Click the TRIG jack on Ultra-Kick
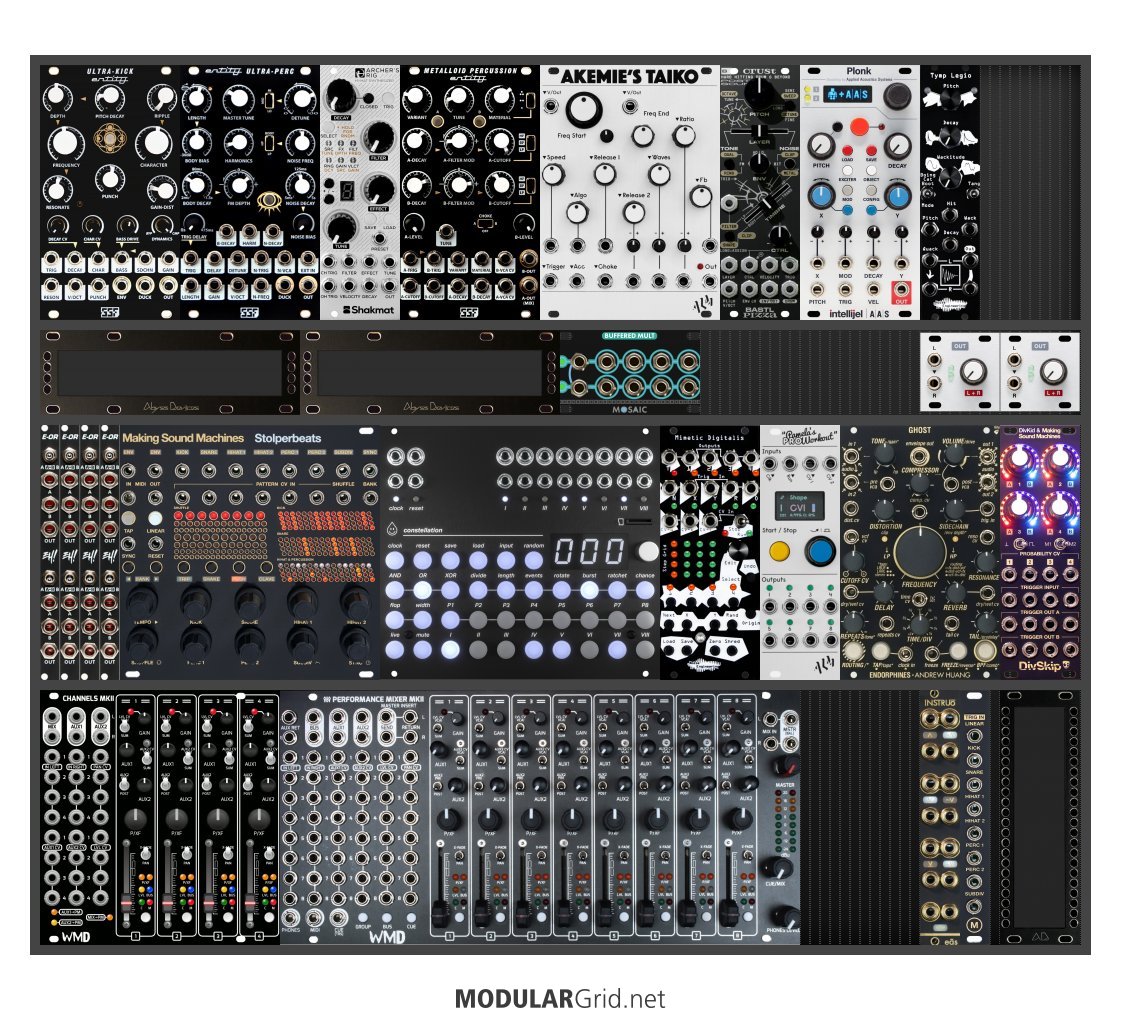This screenshot has height=1020, width=1121. (x=51, y=259)
